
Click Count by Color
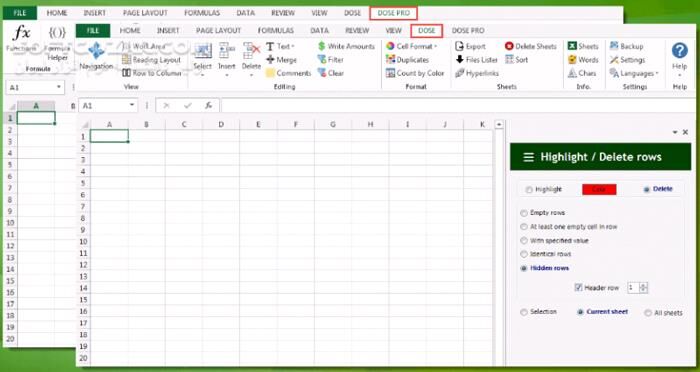(415, 73)
